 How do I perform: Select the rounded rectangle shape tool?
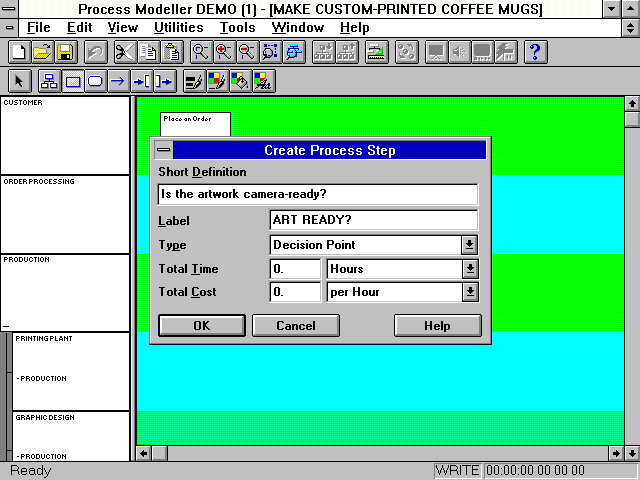click(x=95, y=82)
